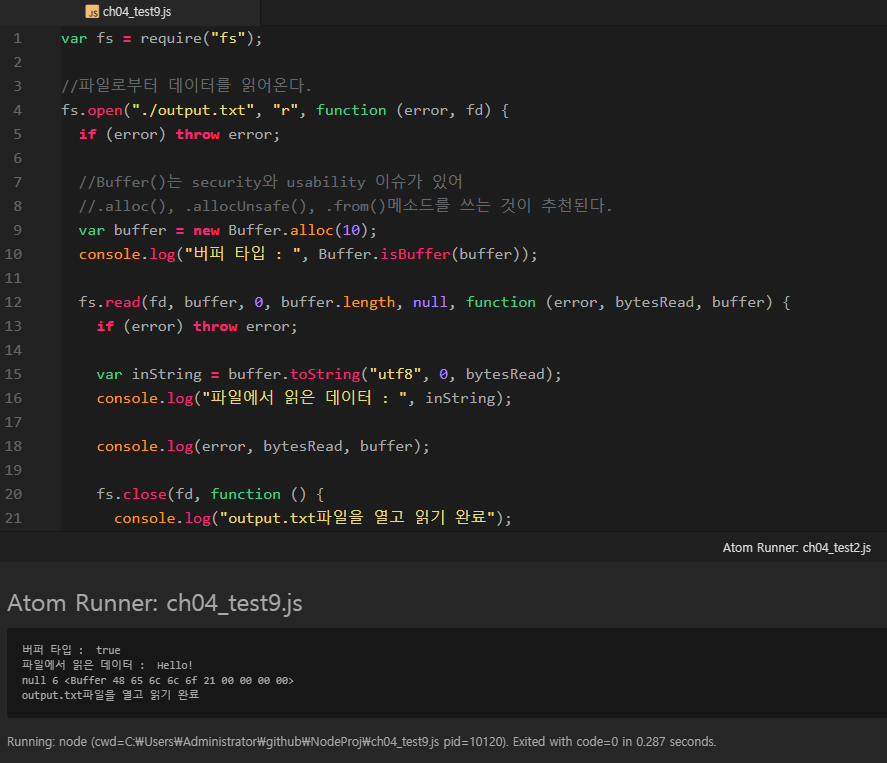Click 'bytesRead' parameter on line 12
This screenshot has width=887, height=763.
click(x=654, y=302)
